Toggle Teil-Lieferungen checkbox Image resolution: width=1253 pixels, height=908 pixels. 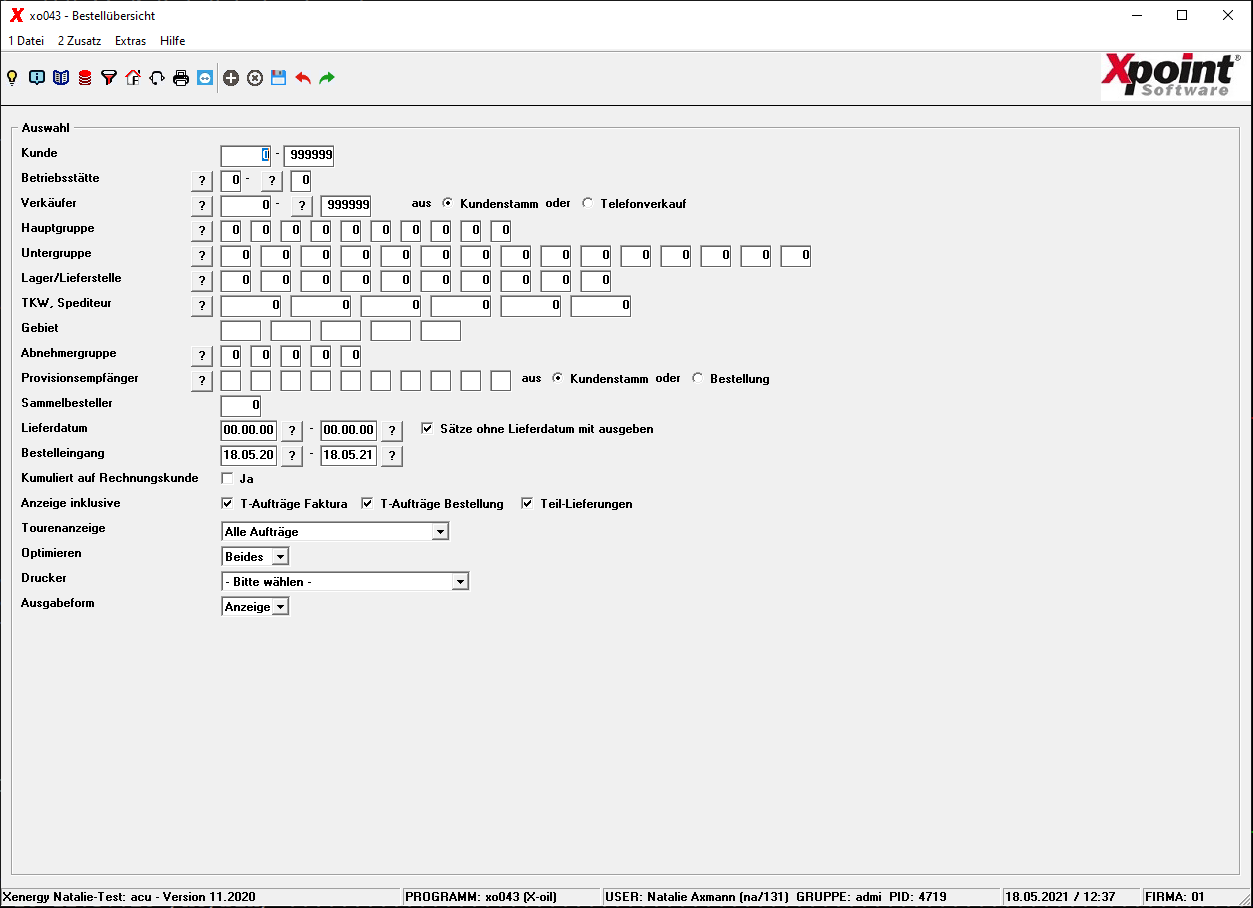tap(527, 503)
